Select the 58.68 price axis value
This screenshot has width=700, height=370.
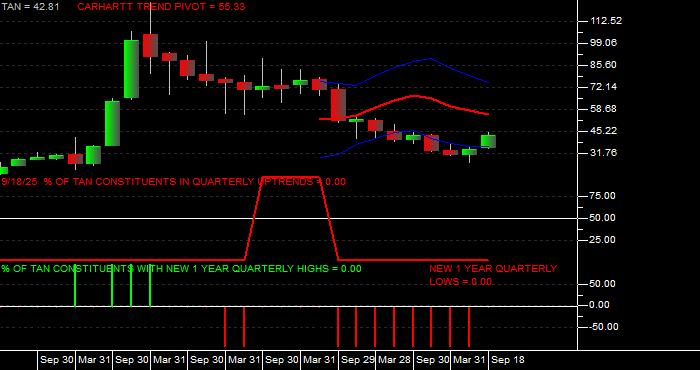(x=604, y=109)
